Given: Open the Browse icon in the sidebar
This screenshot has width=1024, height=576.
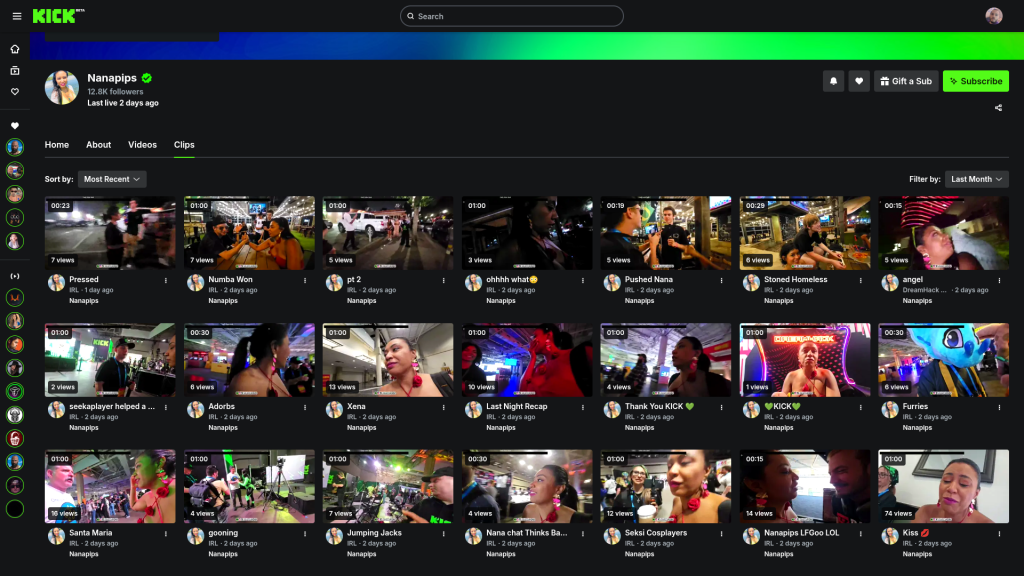Looking at the screenshot, I should (15, 71).
